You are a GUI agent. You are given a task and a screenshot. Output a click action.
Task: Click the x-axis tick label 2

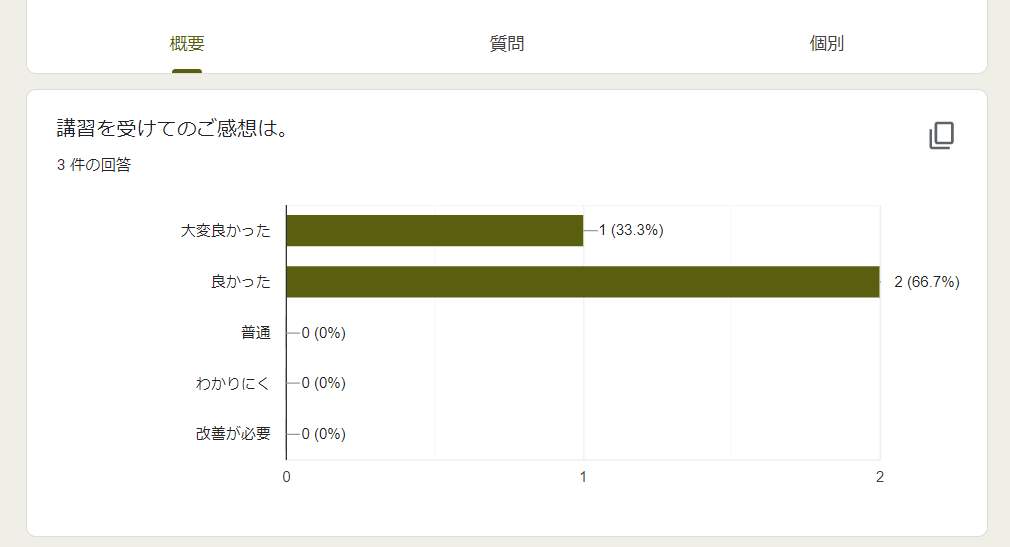(880, 477)
